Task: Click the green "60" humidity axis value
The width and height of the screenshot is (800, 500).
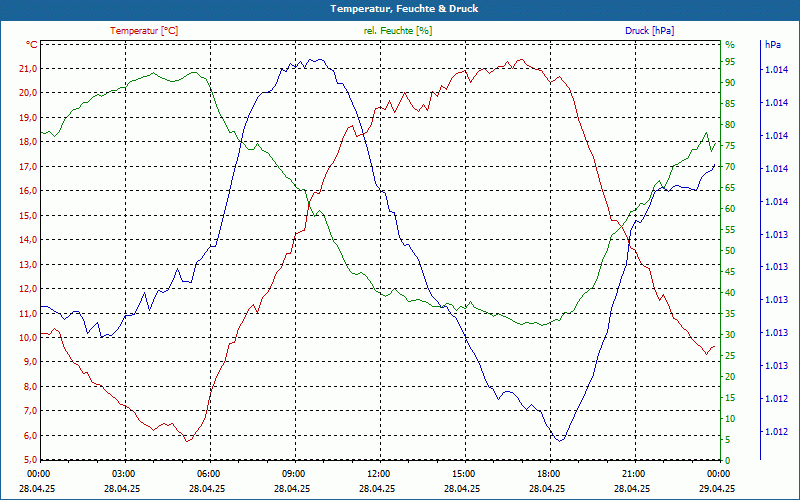Action: 730,209
